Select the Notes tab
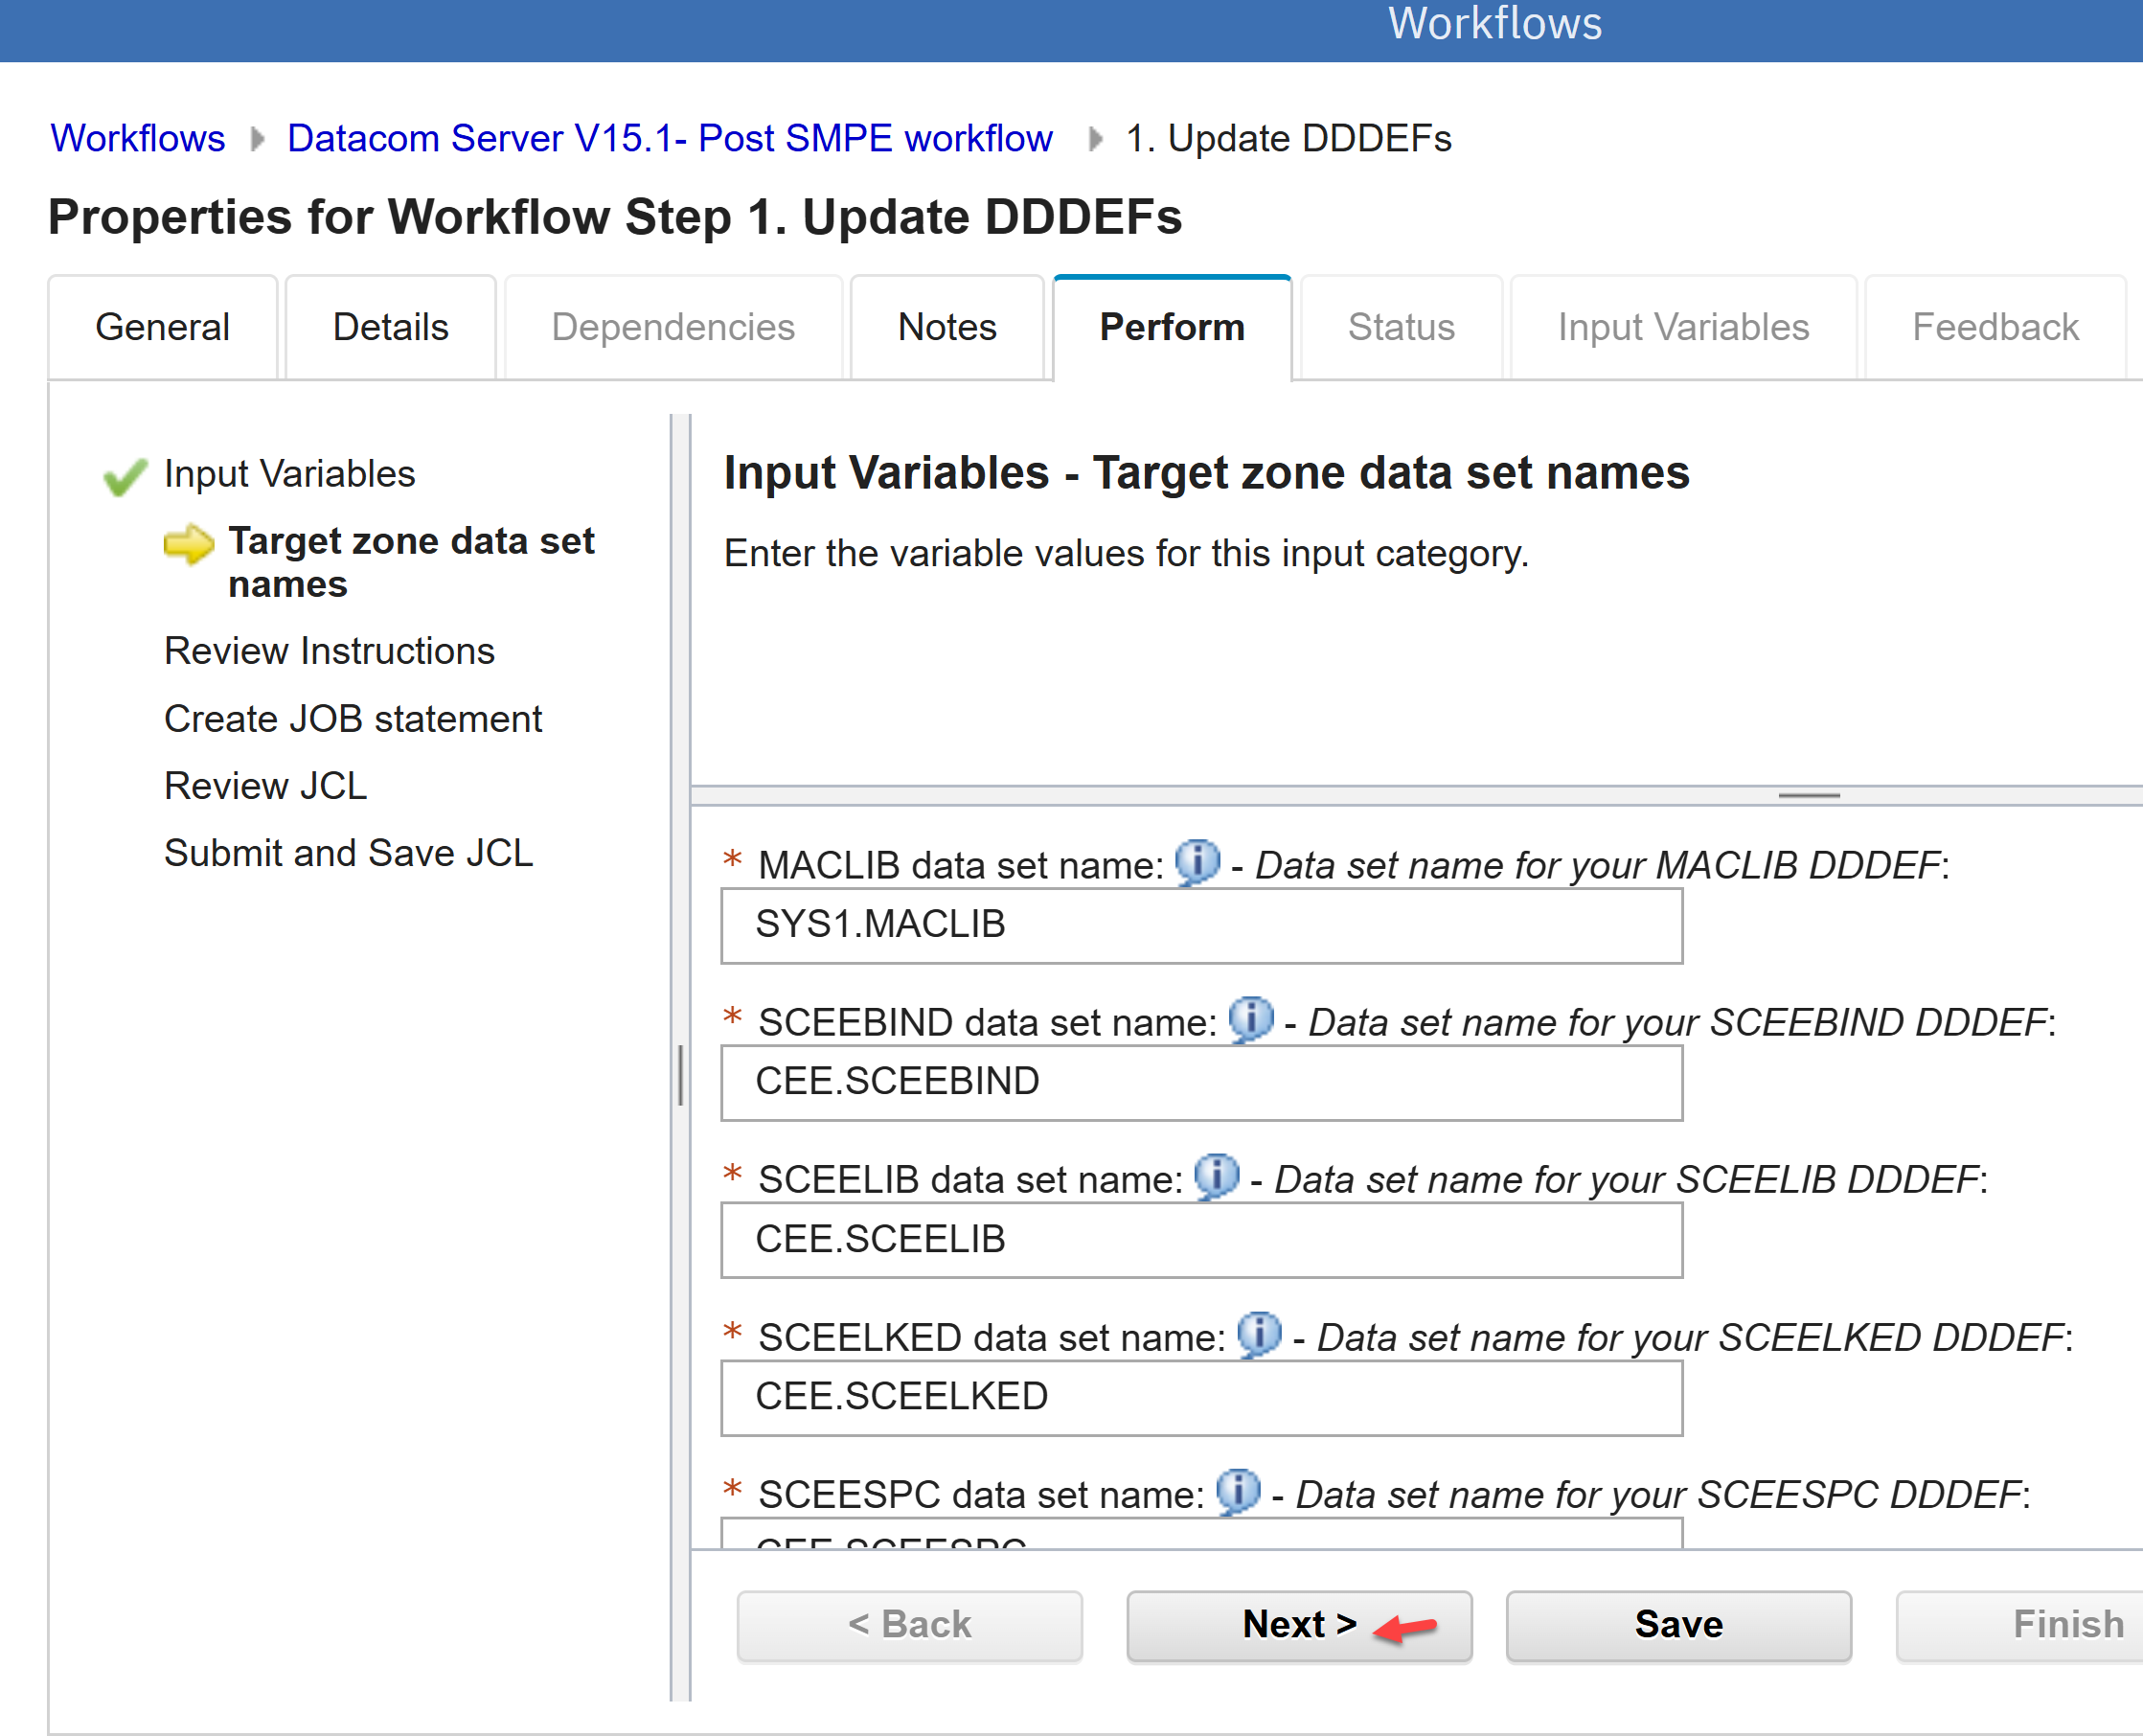Image resolution: width=2143 pixels, height=1736 pixels. [x=946, y=327]
